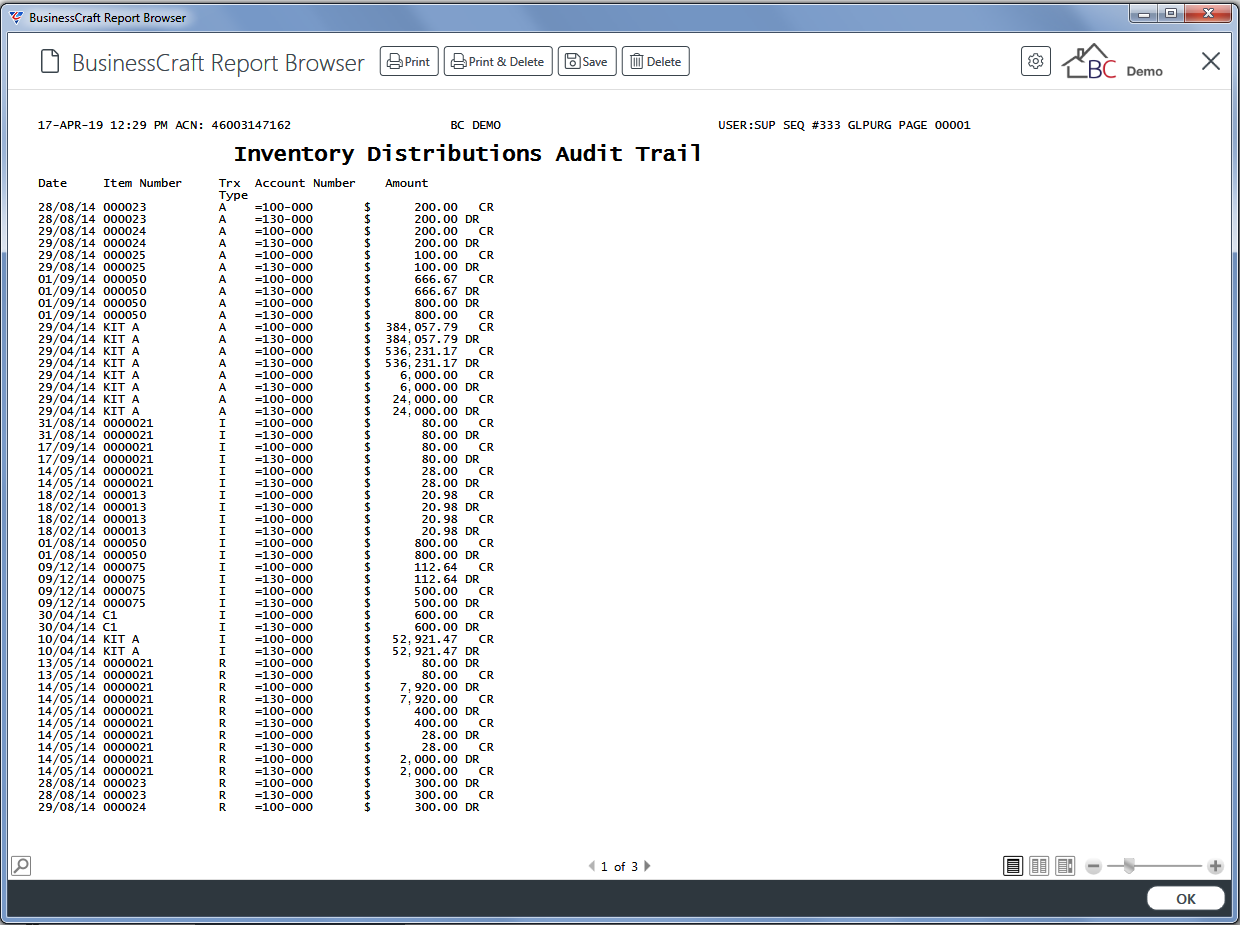Click the 'Trx Type' column header
The image size is (1240, 925).
pos(233,189)
